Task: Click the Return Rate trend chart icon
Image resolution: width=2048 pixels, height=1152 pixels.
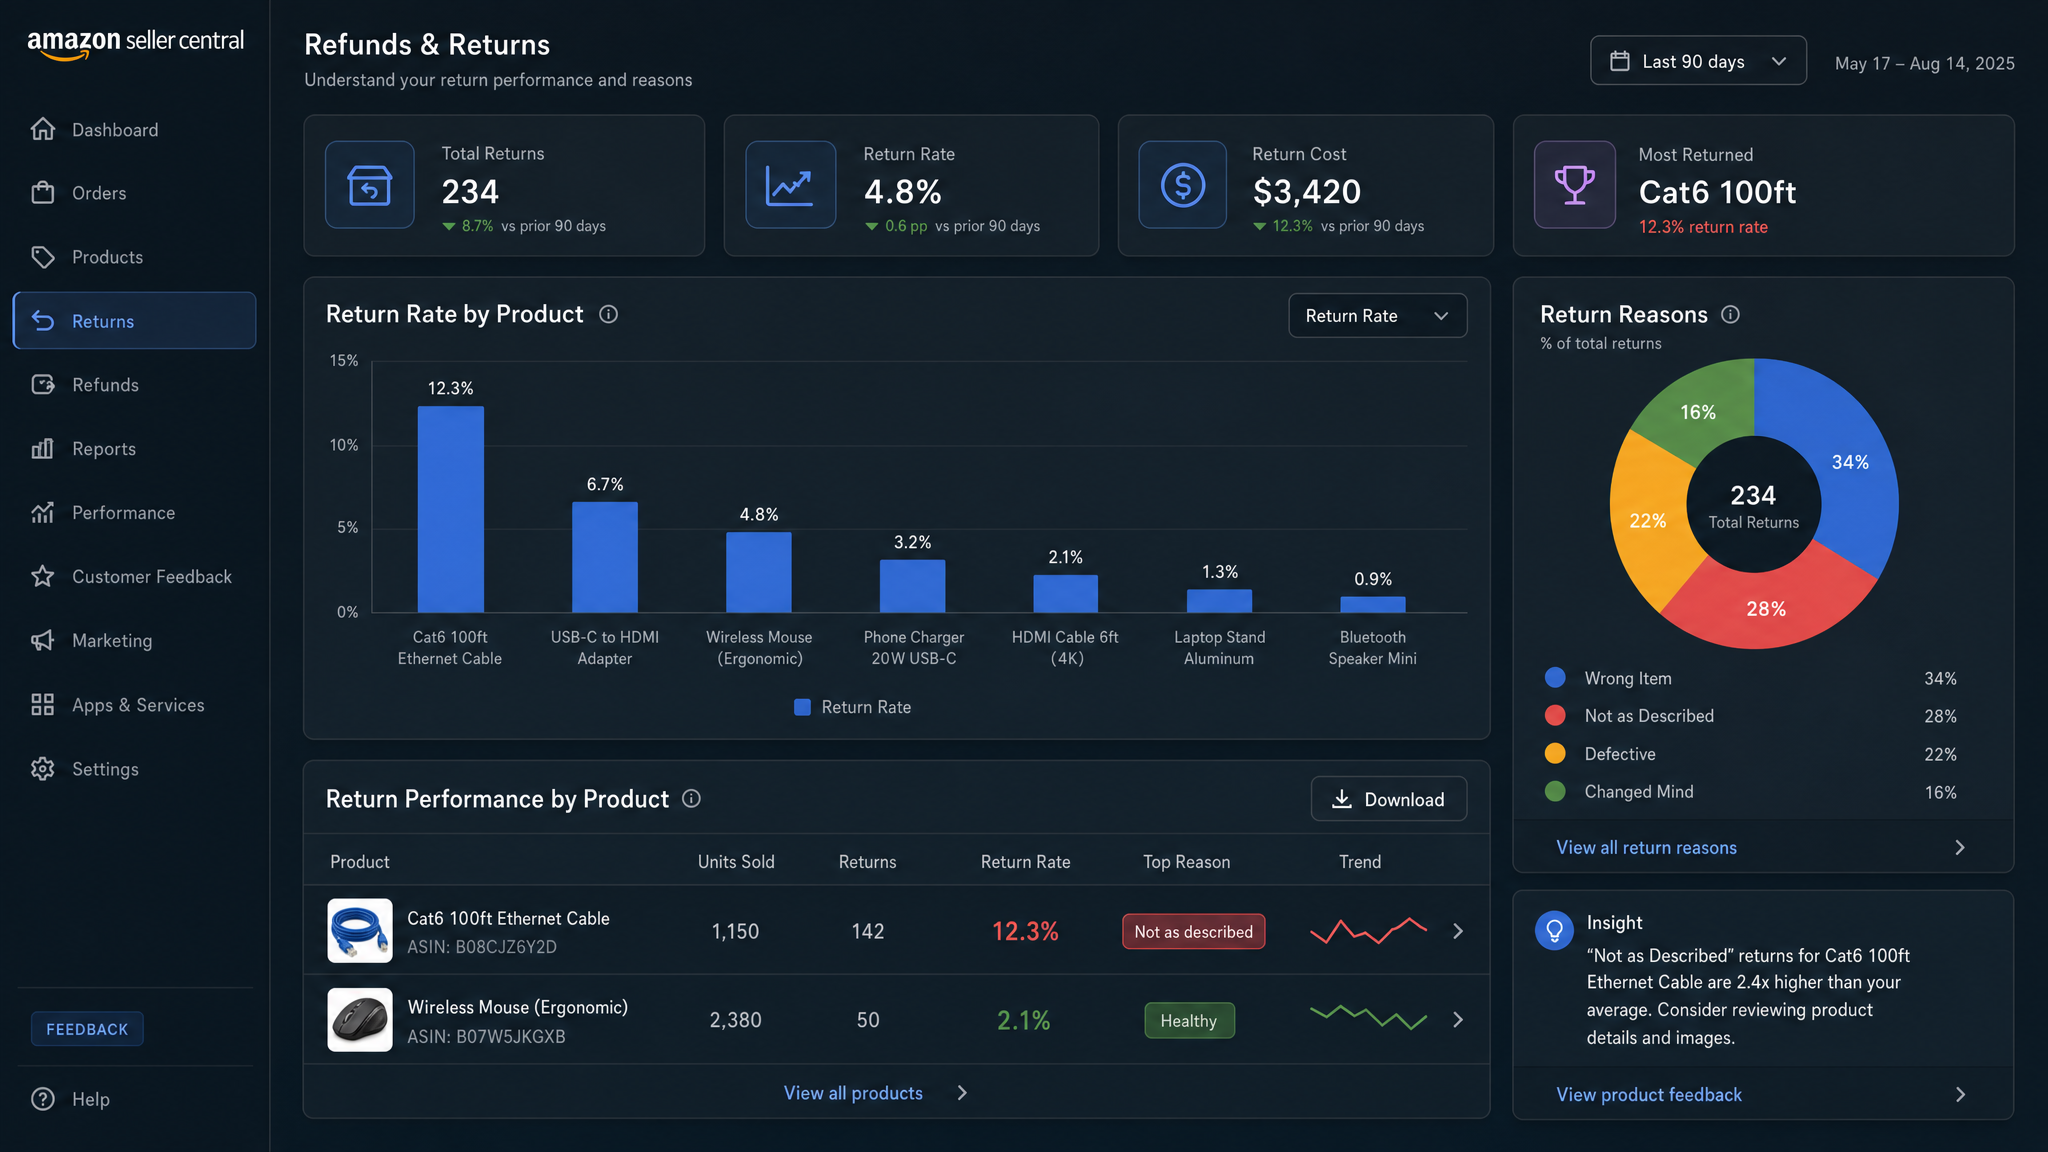Action: [x=790, y=185]
